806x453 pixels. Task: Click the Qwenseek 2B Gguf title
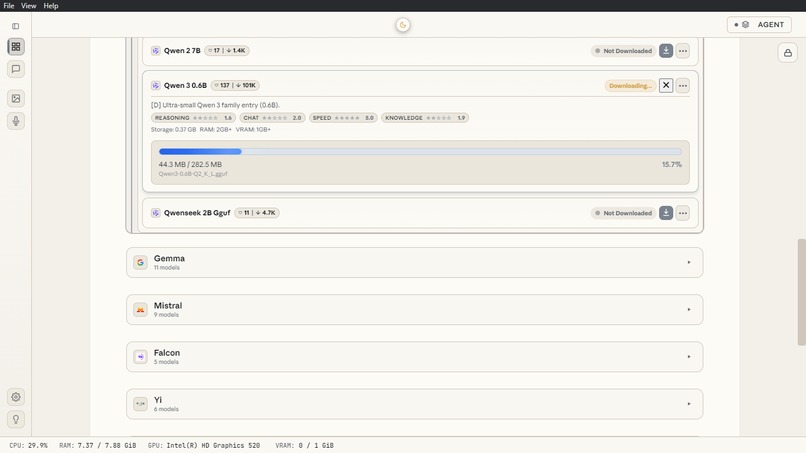pyautogui.click(x=197, y=213)
